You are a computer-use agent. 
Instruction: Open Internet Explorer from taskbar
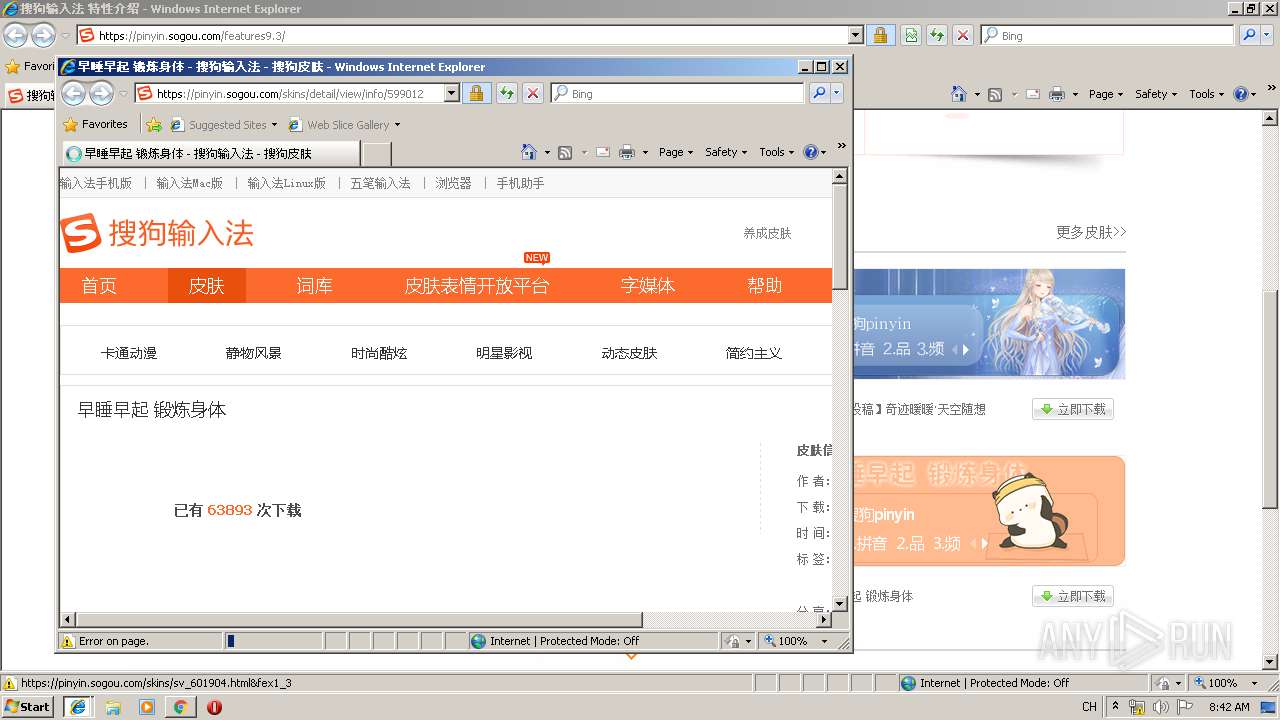click(78, 707)
